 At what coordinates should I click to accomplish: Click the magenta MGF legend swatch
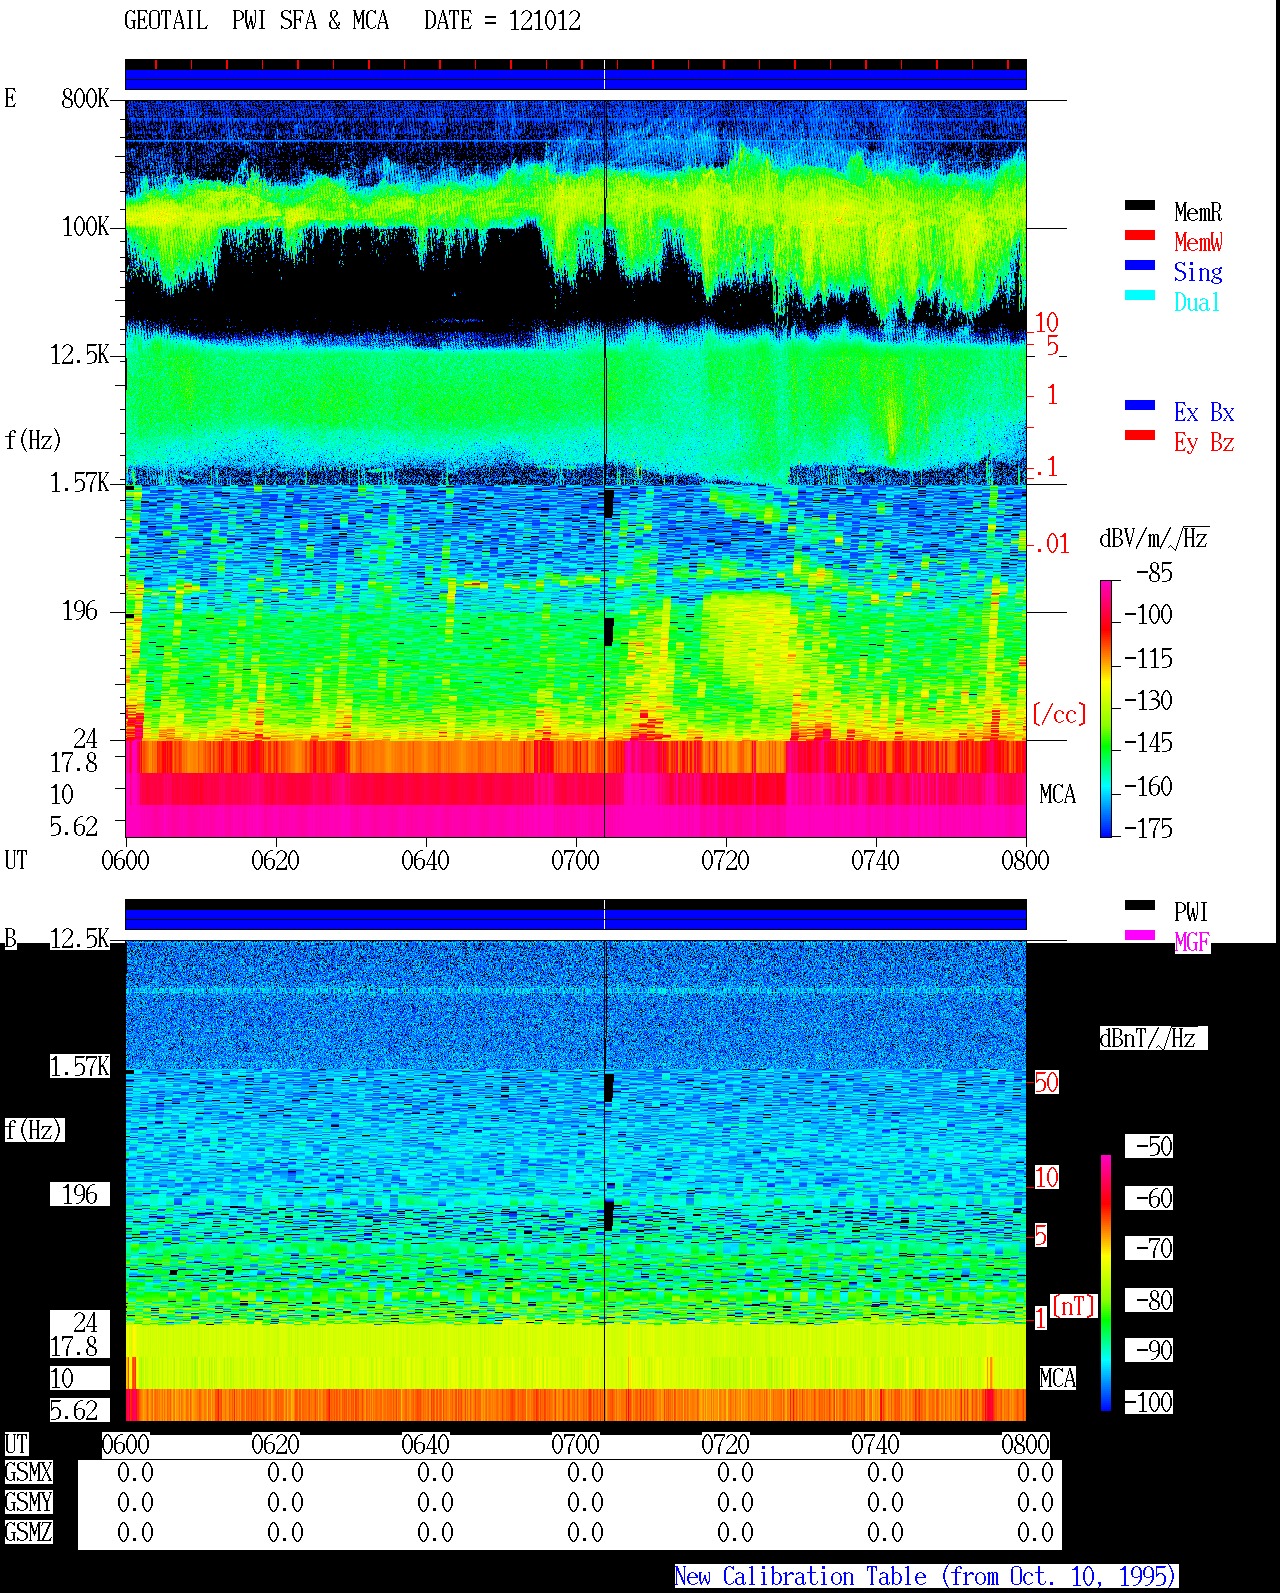click(x=1140, y=936)
